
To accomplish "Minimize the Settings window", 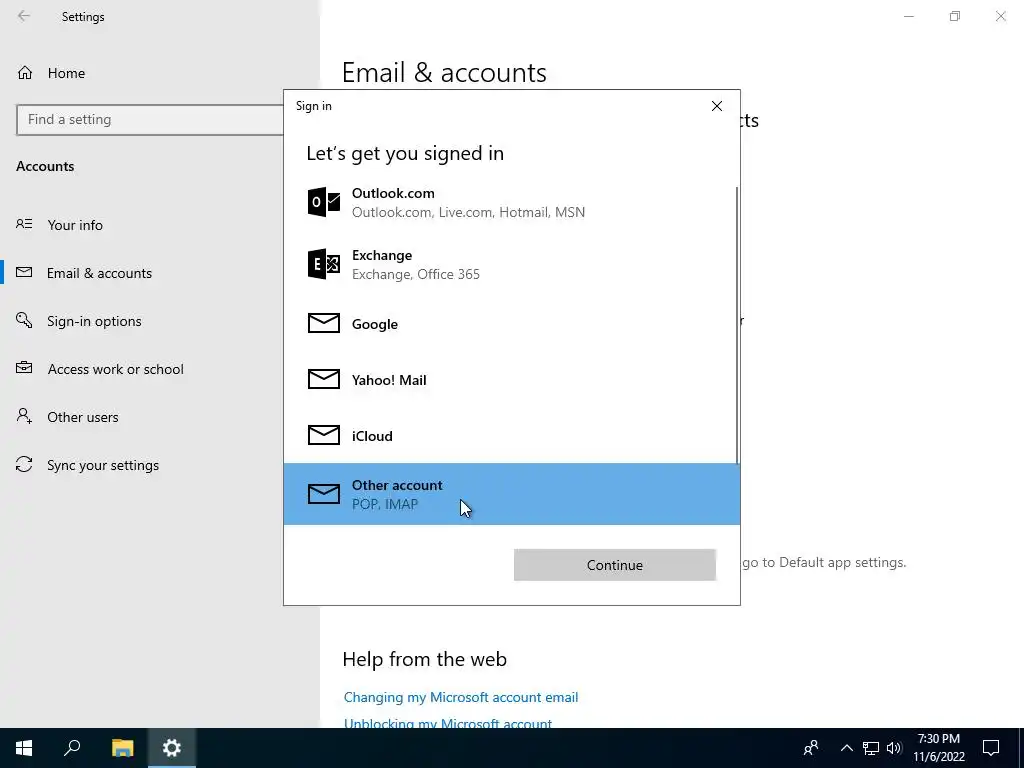I will coord(908,16).
